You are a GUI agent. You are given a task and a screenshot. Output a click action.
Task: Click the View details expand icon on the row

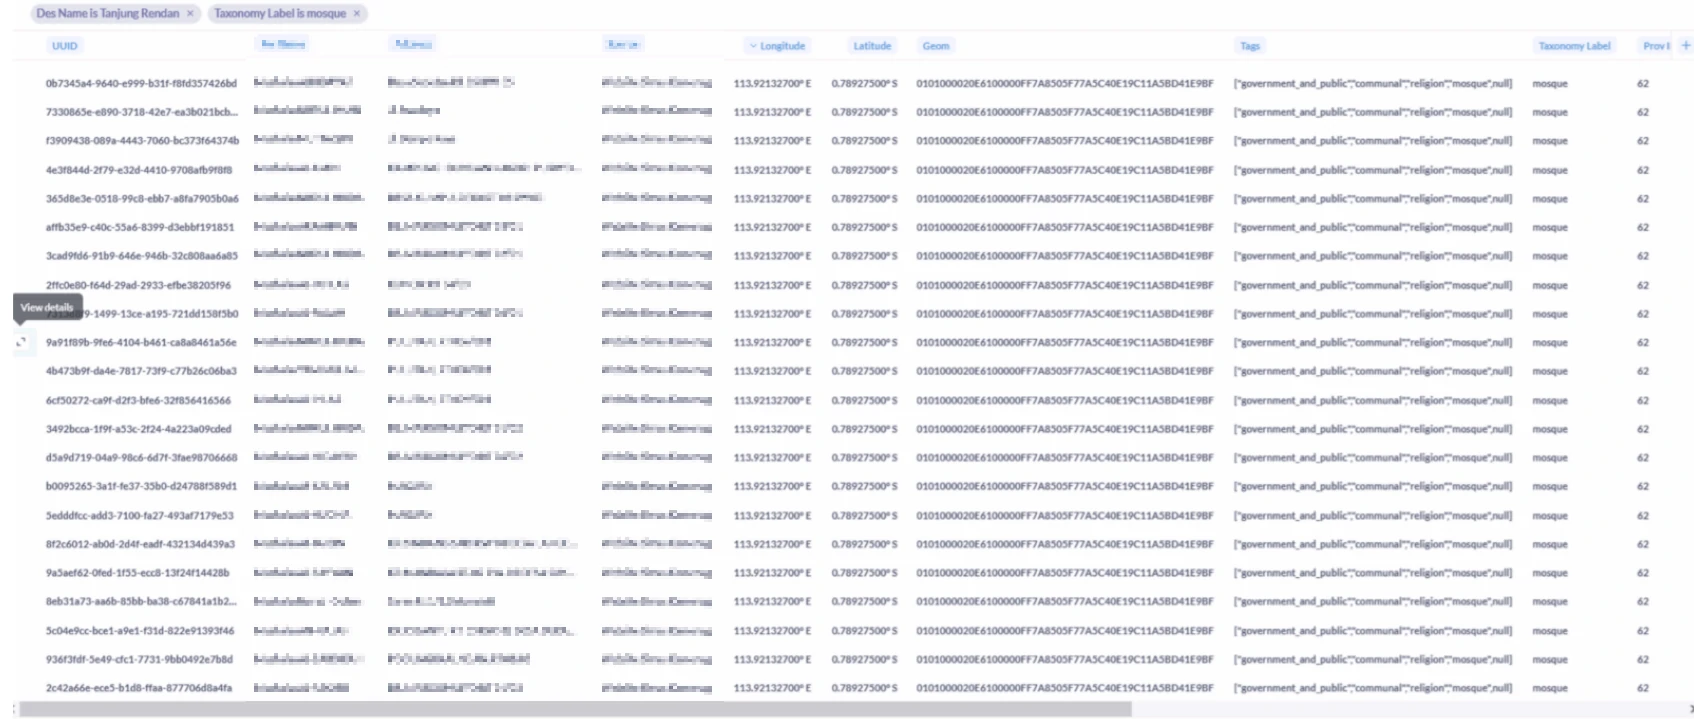pos(21,342)
